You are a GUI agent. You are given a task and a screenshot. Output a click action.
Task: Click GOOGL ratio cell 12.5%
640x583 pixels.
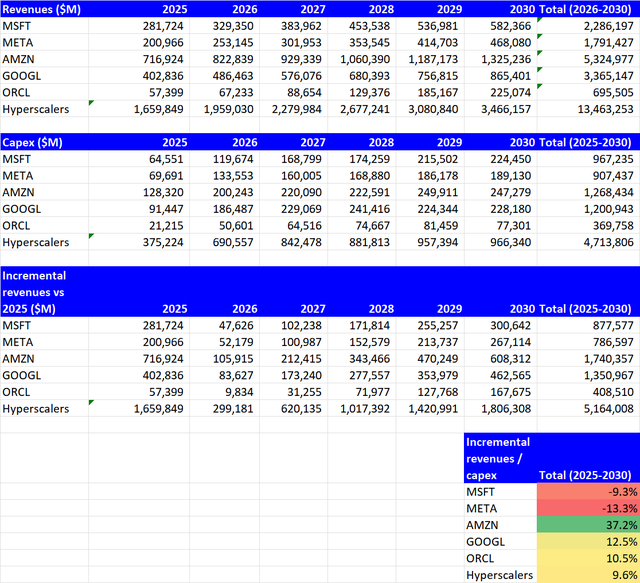pyautogui.click(x=588, y=542)
